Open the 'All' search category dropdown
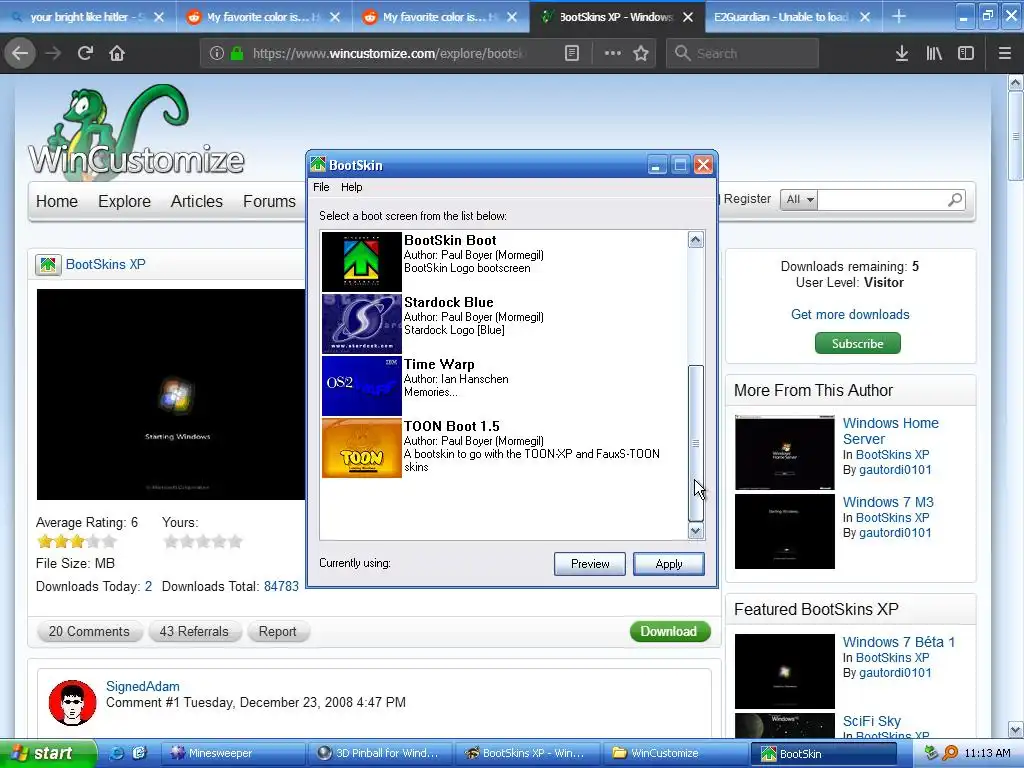Viewport: 1024px width, 768px height. click(x=799, y=199)
